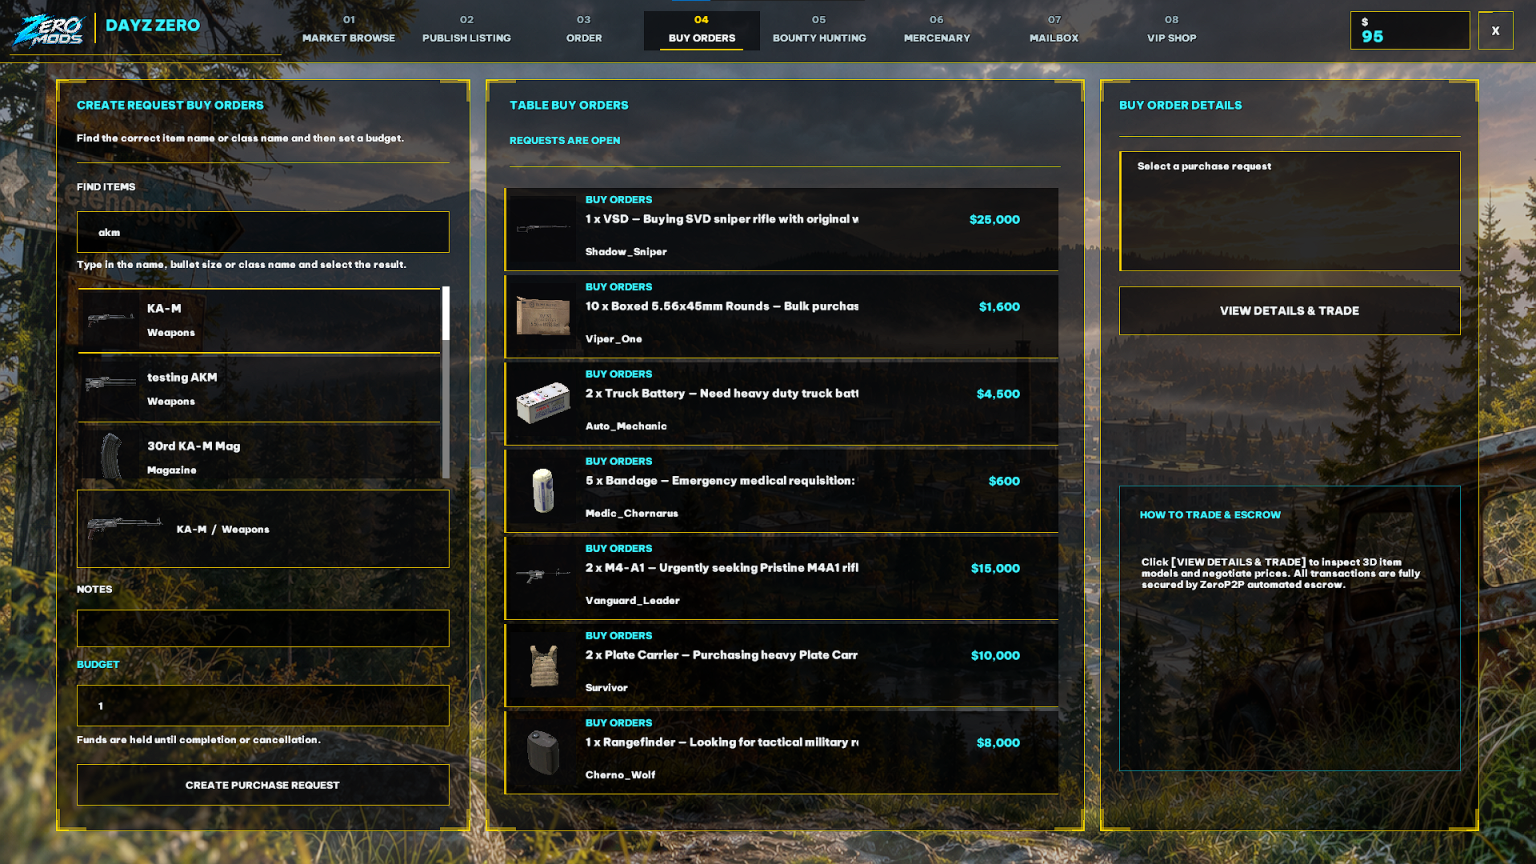1536x864 pixels.
Task: Click the Medic_Chernarus requester name
Action: (632, 513)
